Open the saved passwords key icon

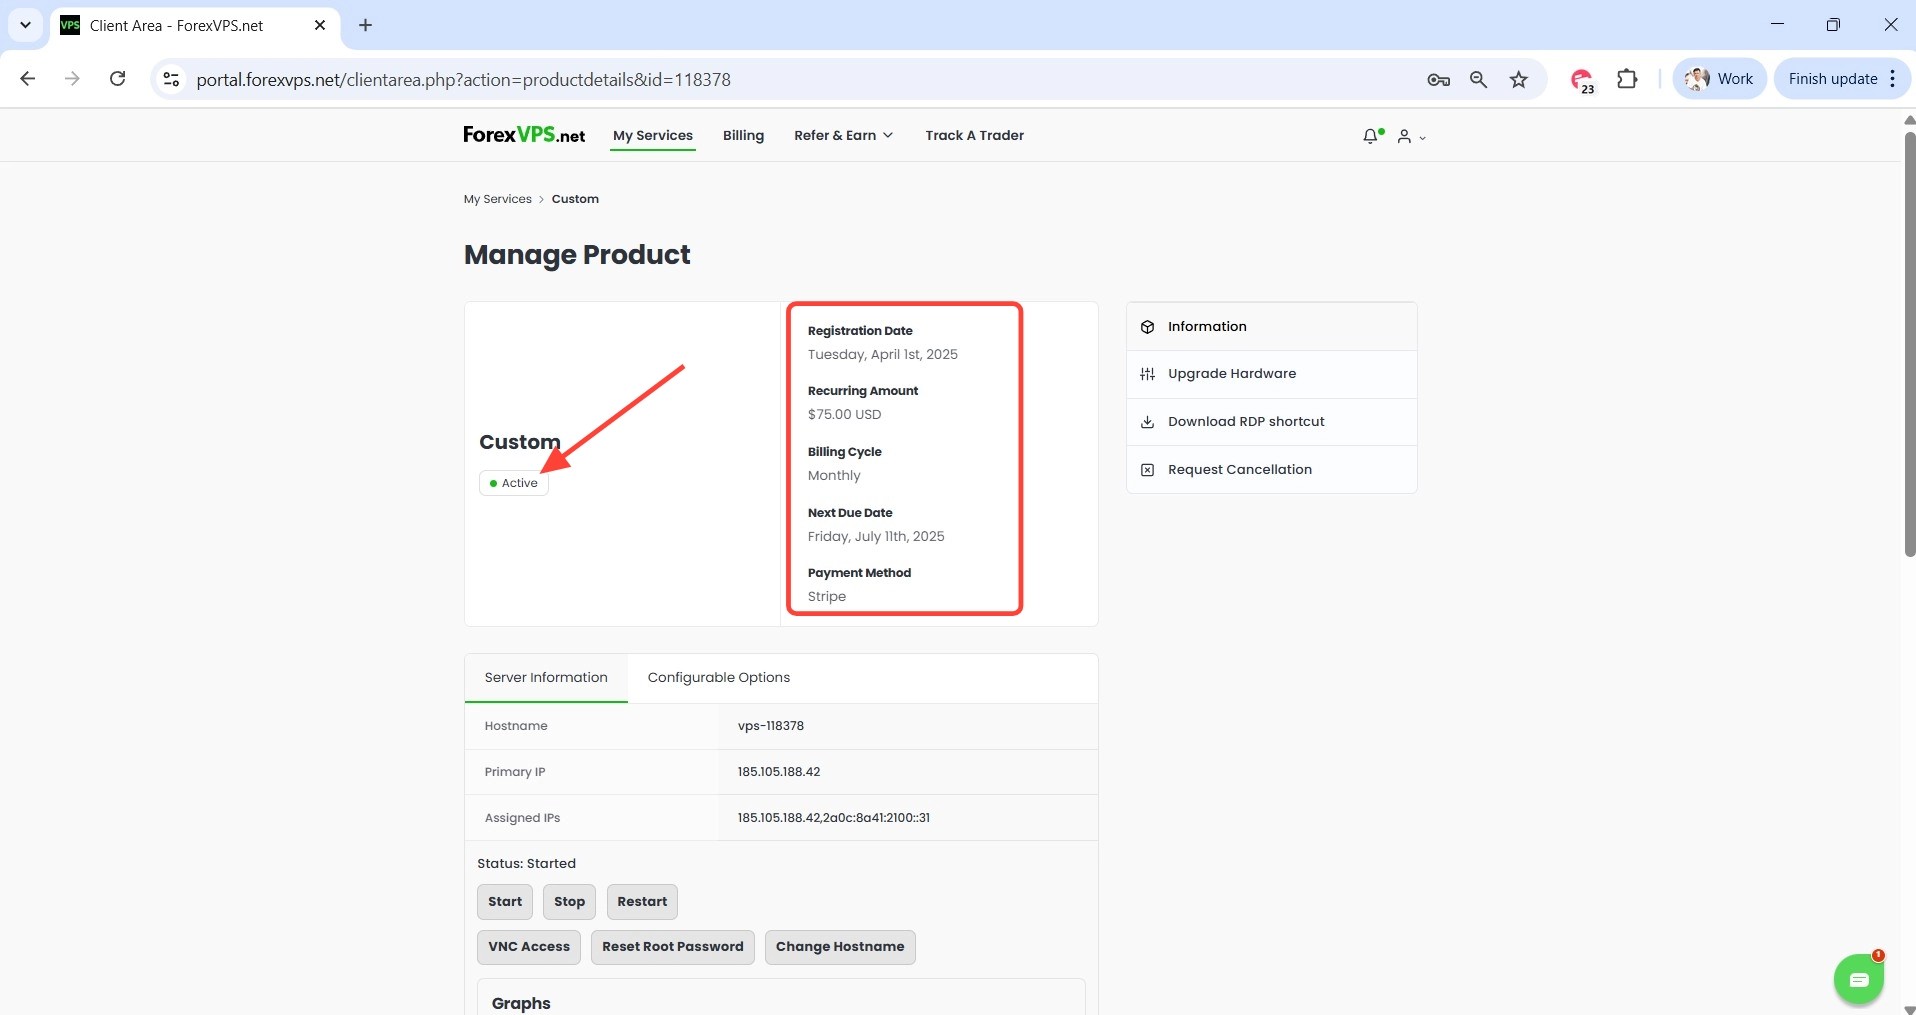click(x=1438, y=80)
